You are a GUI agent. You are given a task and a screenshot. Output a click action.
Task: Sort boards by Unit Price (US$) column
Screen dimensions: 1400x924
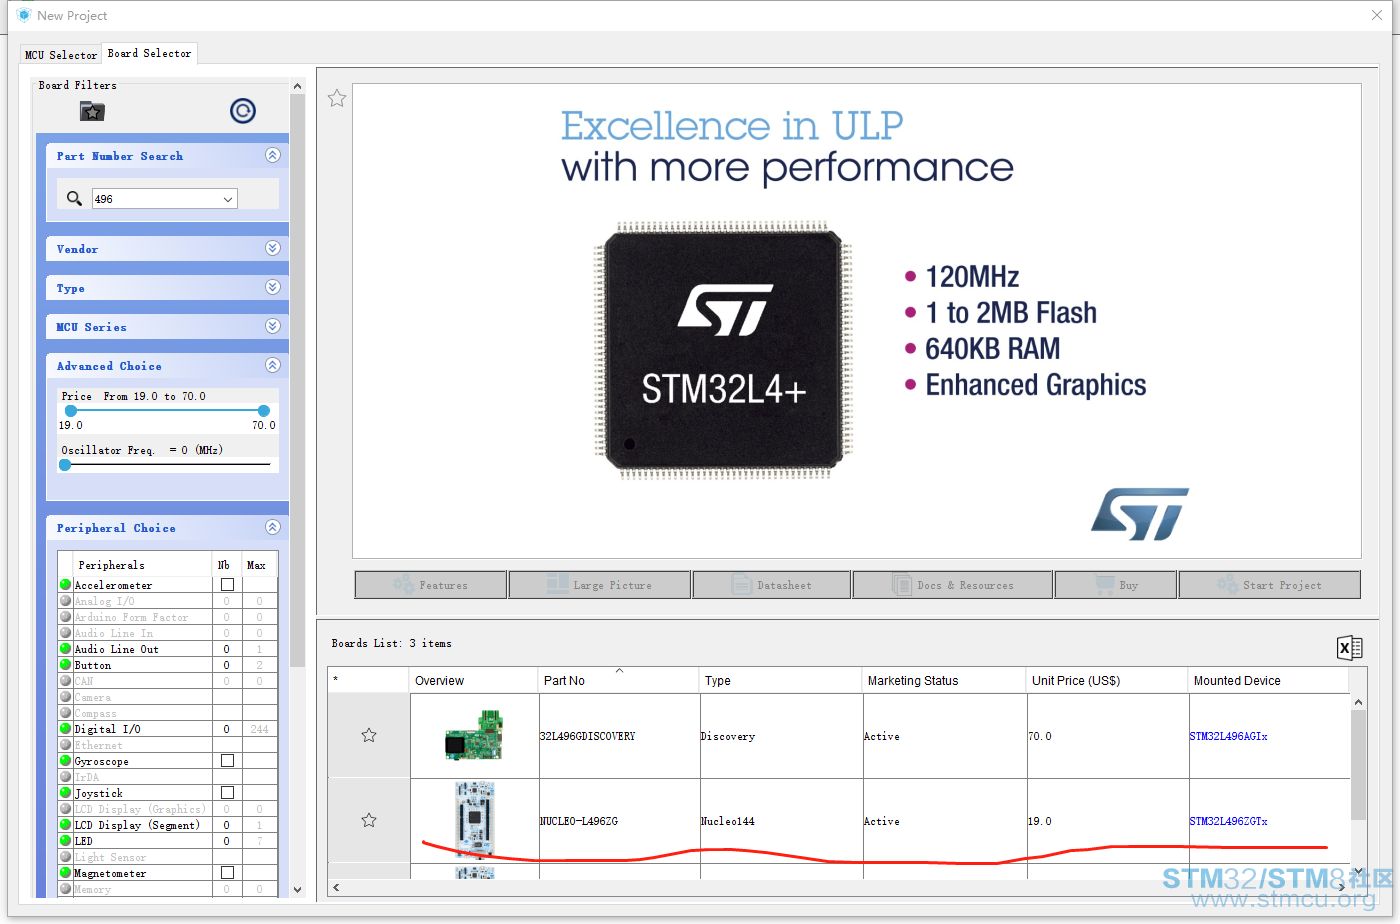[1107, 680]
